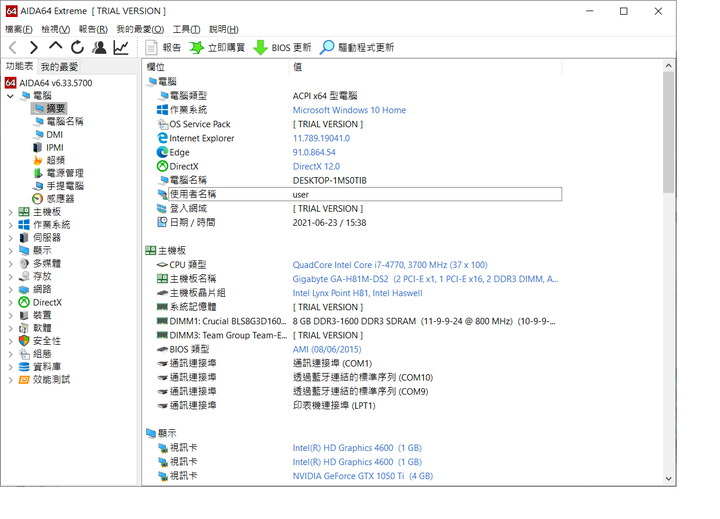720x519 pixels.
Task: Select the 印表機連接埠 (LPT1) value
Action: coord(334,406)
